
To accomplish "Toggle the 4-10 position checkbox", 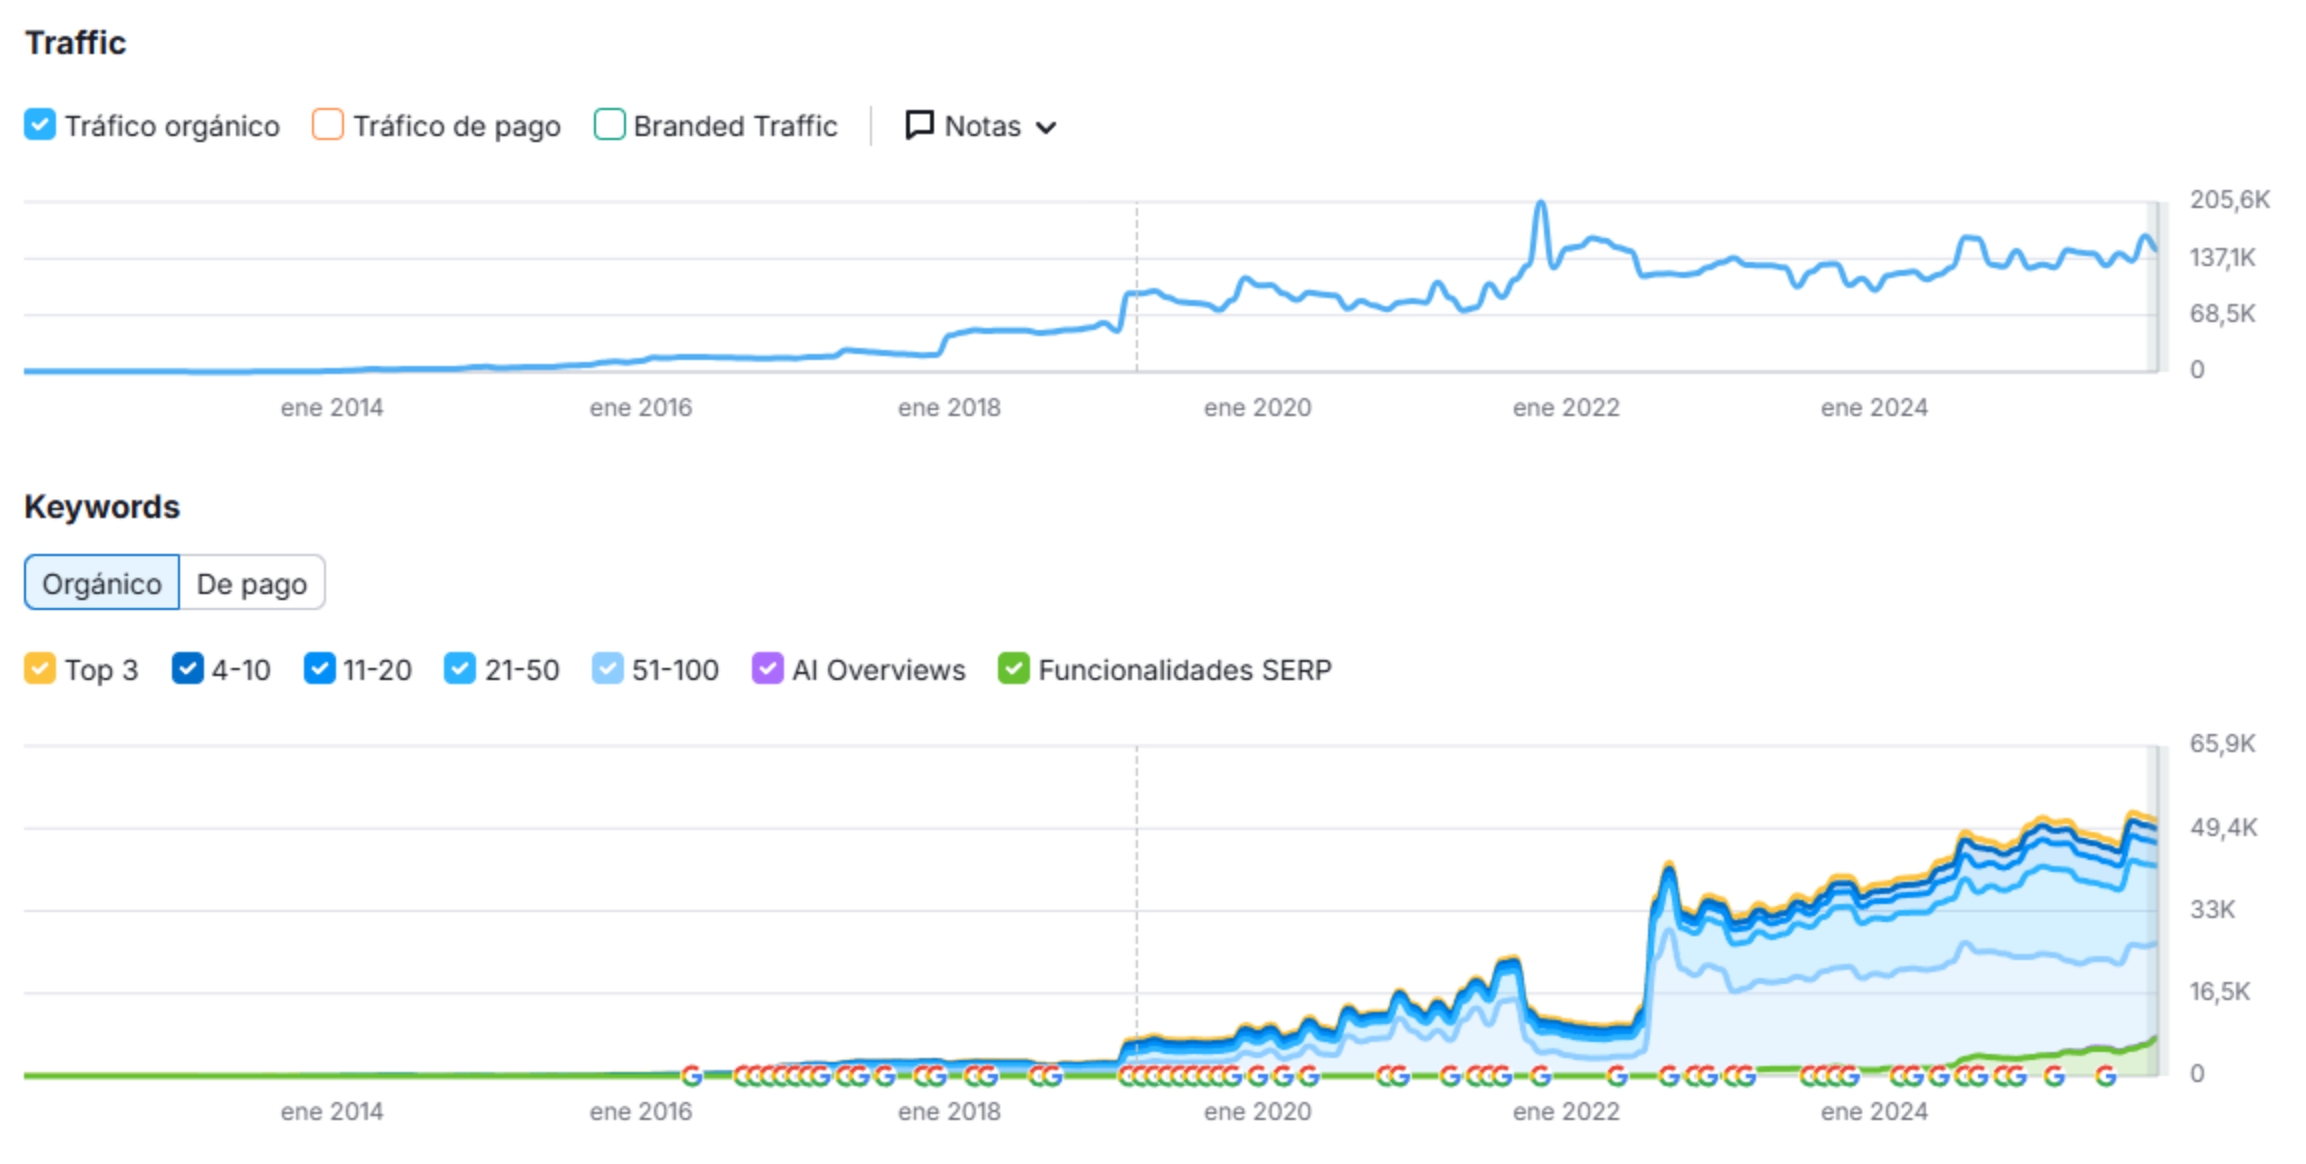I will coord(187,669).
